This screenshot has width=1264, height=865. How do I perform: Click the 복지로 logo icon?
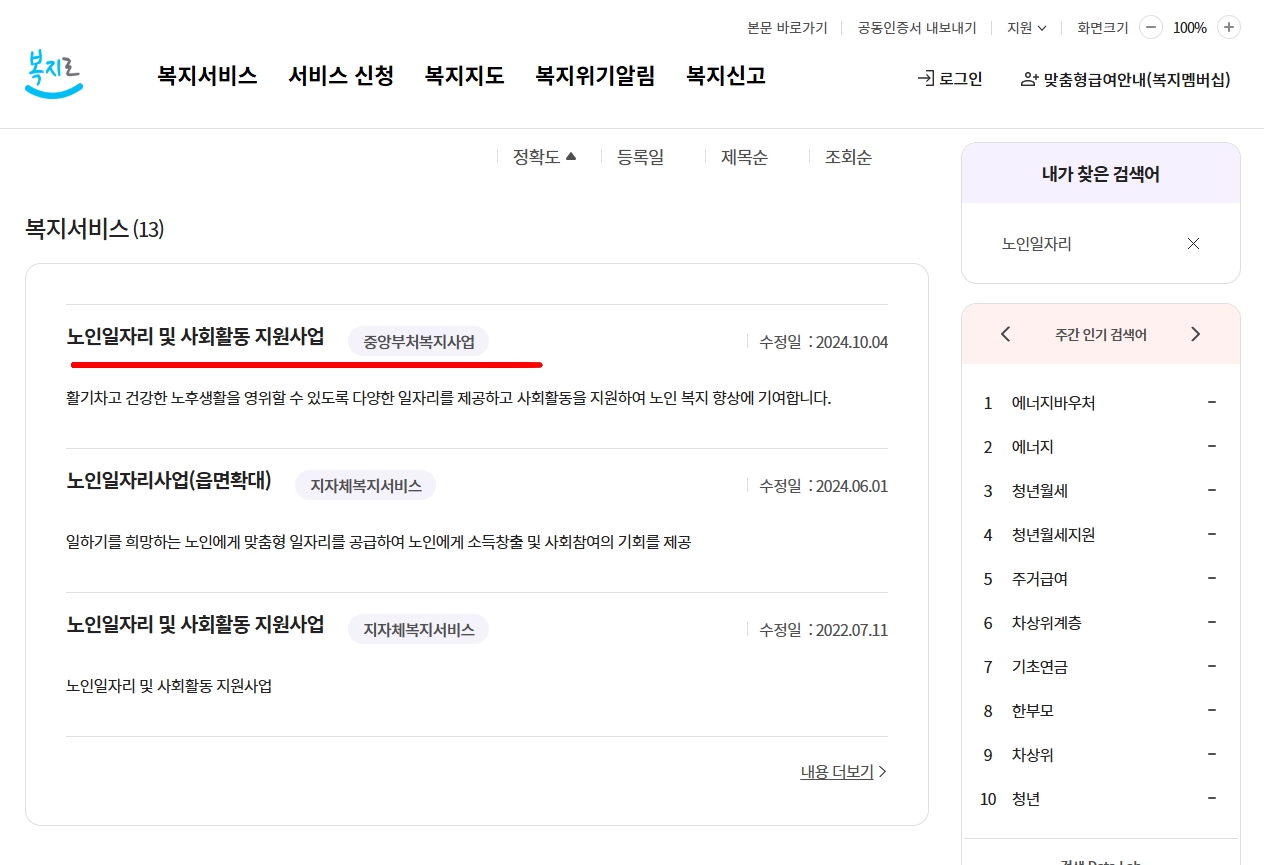[54, 75]
